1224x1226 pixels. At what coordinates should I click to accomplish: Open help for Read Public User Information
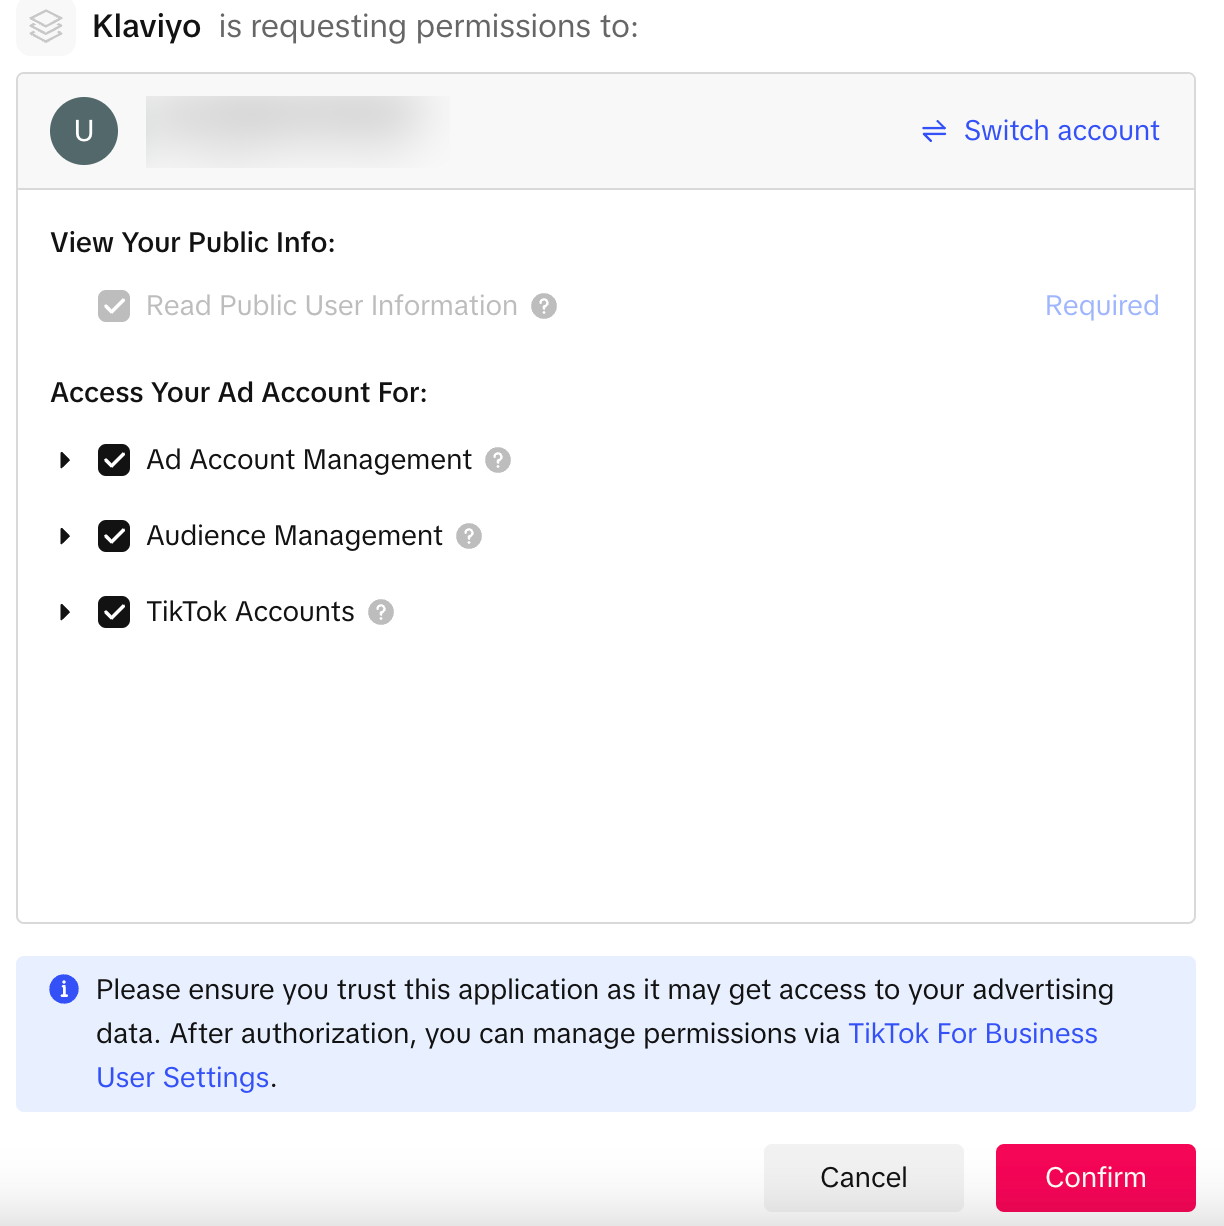point(544,306)
